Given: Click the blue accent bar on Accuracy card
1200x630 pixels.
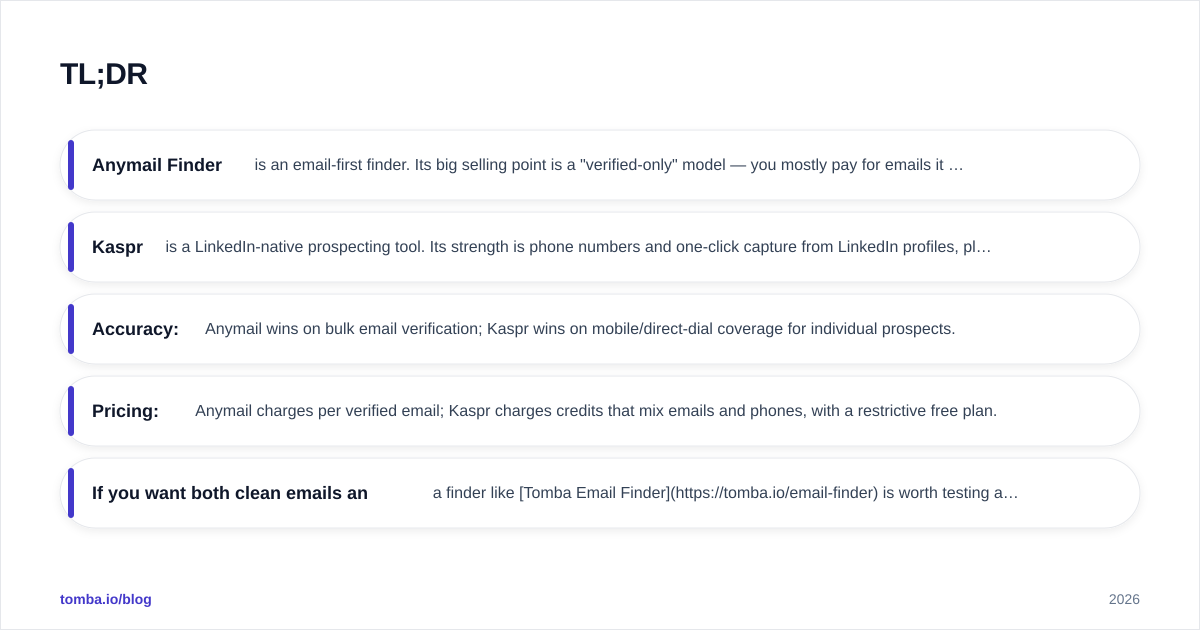Looking at the screenshot, I should click(71, 329).
